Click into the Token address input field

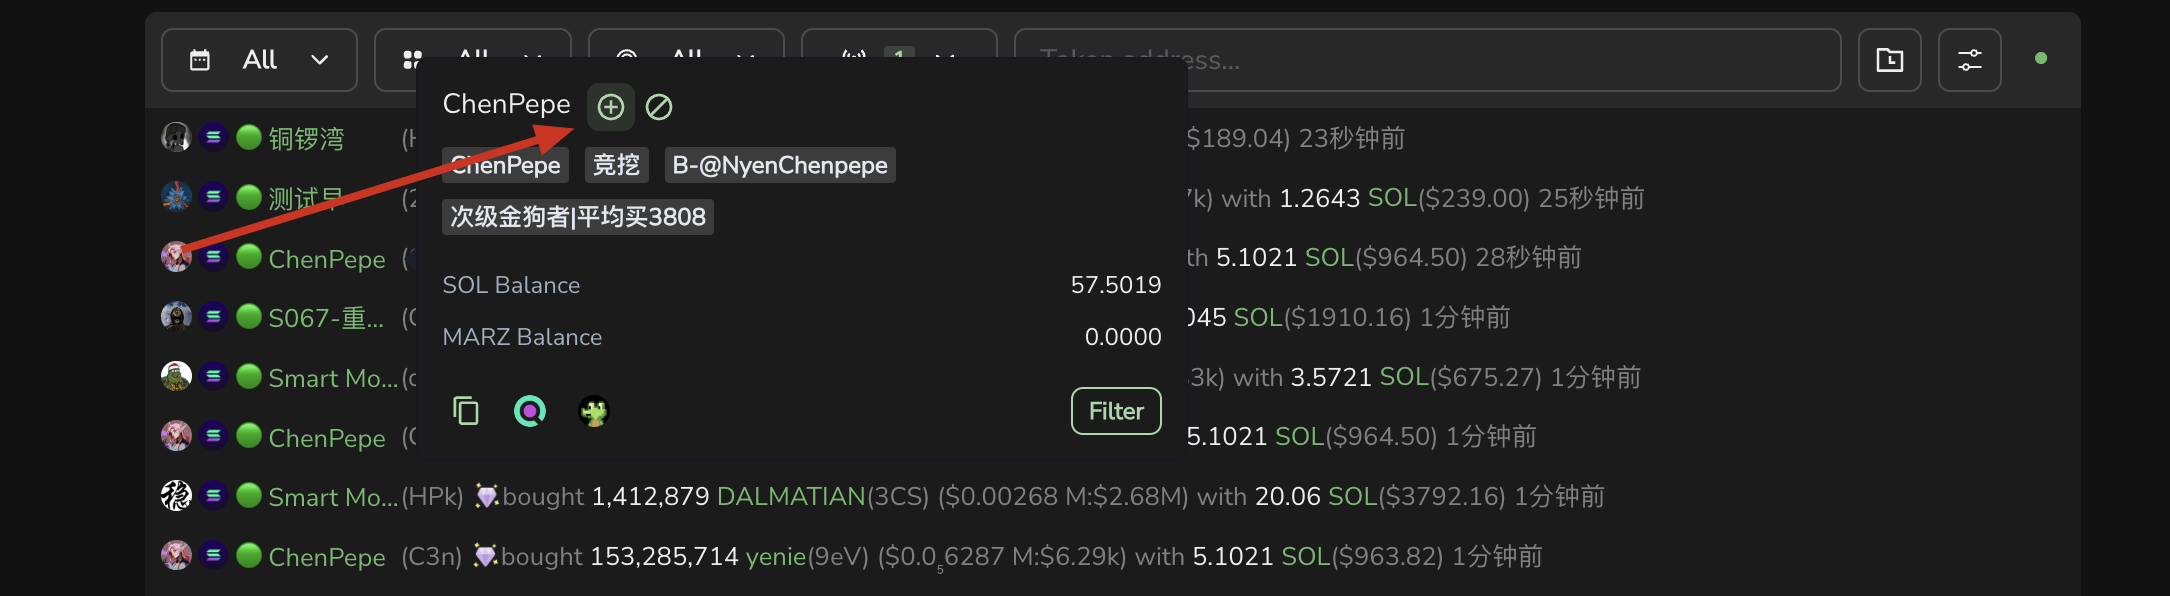pos(1427,60)
